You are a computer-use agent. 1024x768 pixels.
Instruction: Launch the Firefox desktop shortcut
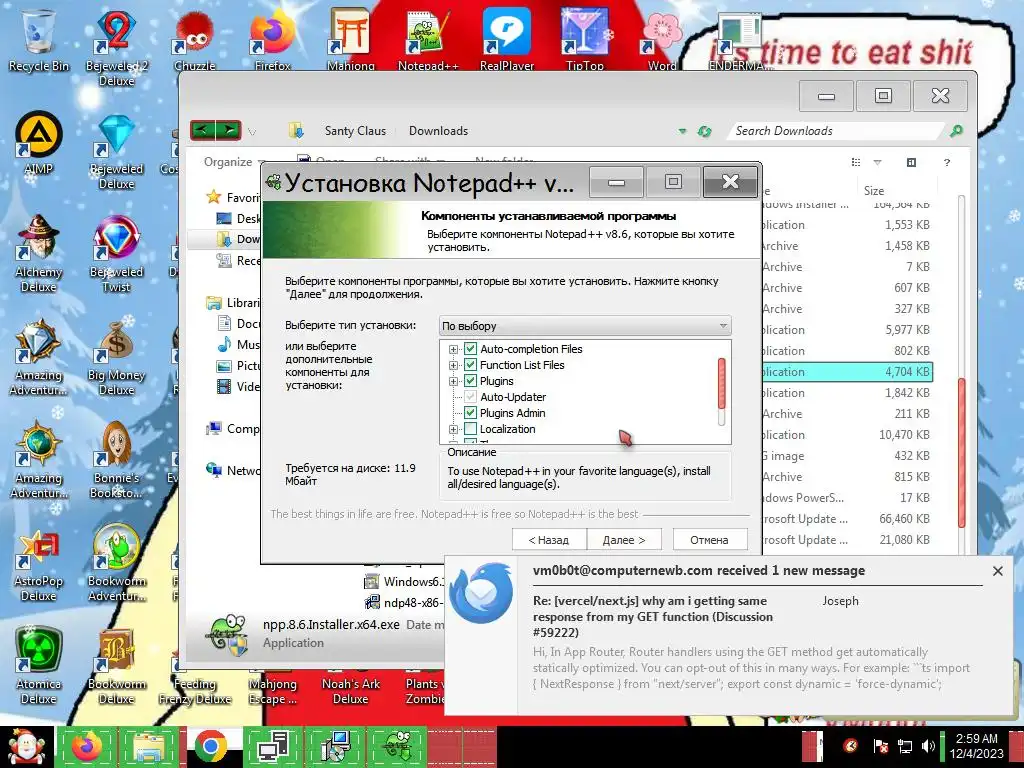pos(273,39)
